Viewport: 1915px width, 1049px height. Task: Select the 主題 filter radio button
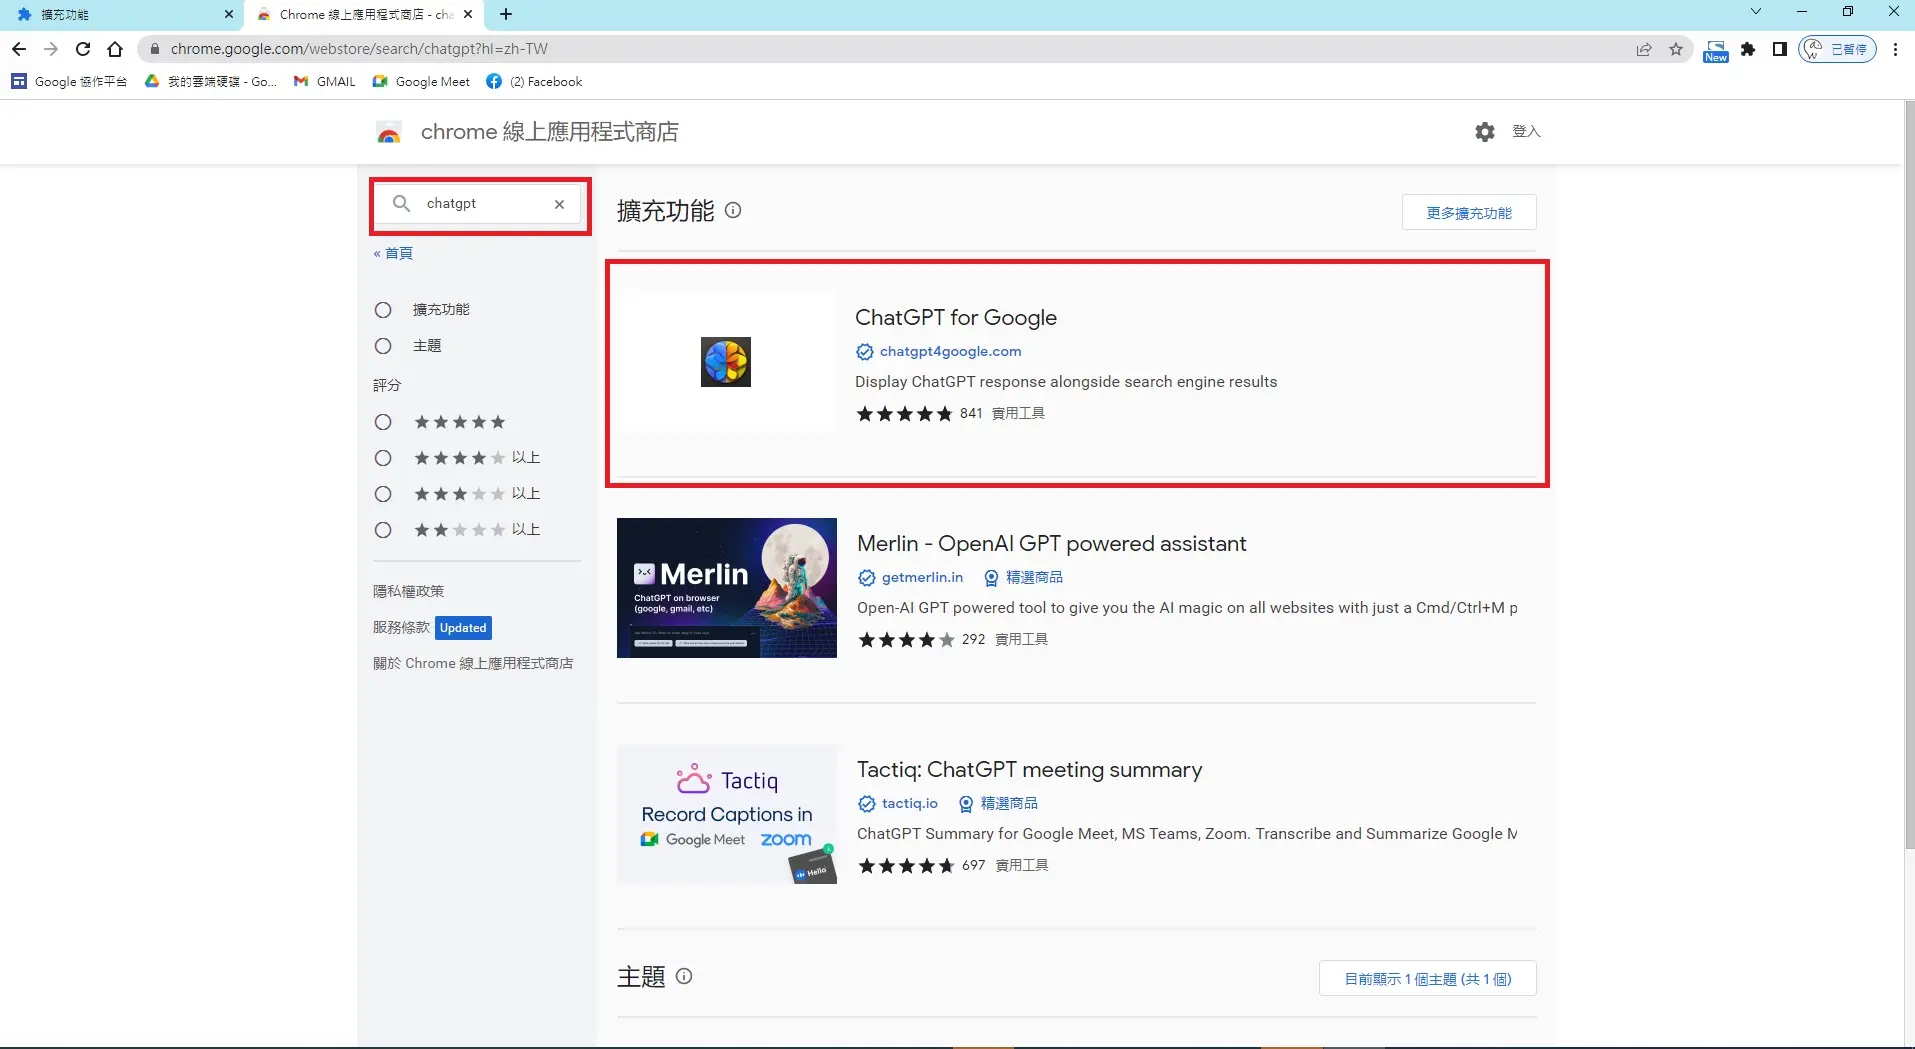click(383, 346)
